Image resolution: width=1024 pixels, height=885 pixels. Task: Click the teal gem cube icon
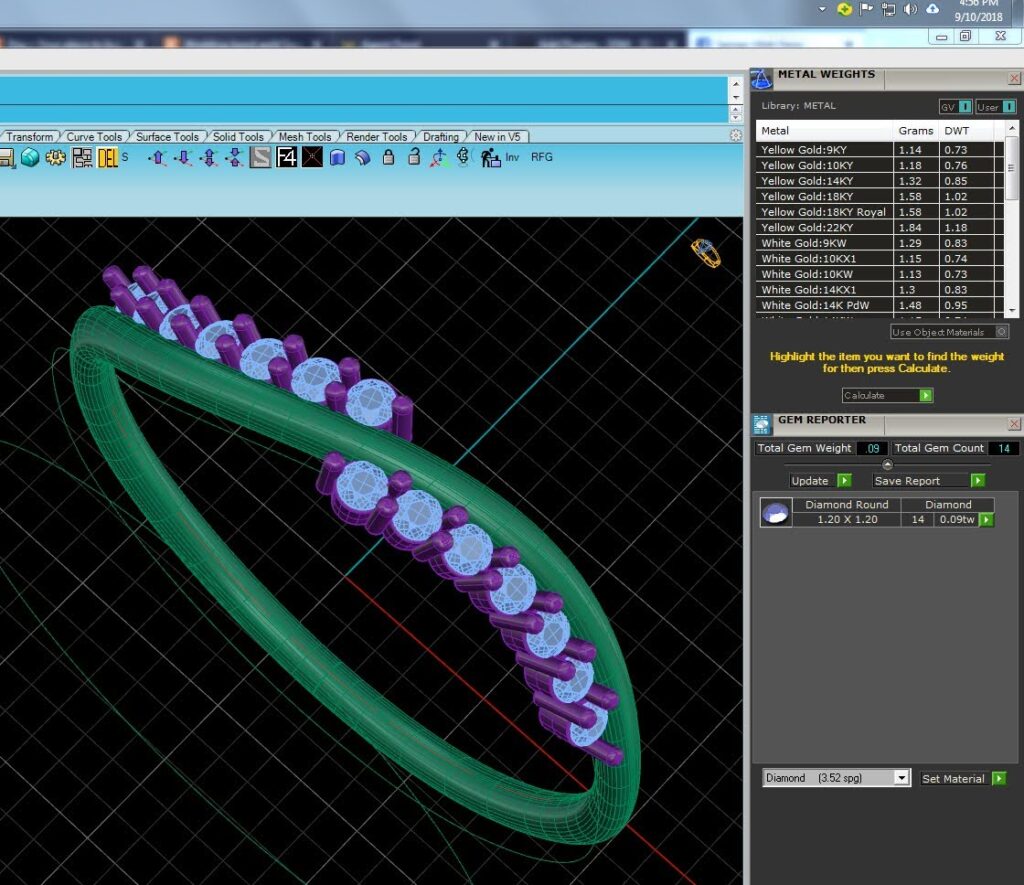click(30, 157)
